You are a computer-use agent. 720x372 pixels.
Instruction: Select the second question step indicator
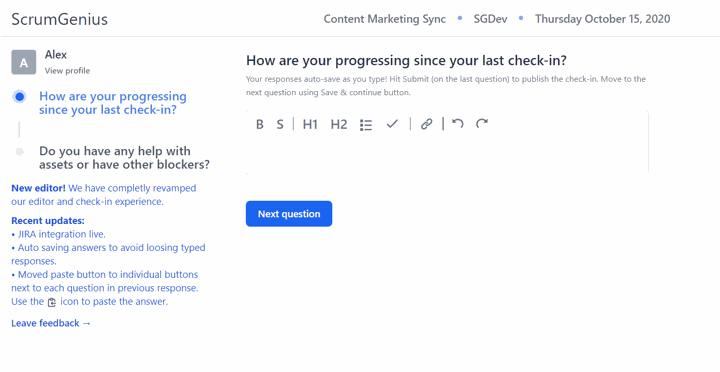click(19, 152)
